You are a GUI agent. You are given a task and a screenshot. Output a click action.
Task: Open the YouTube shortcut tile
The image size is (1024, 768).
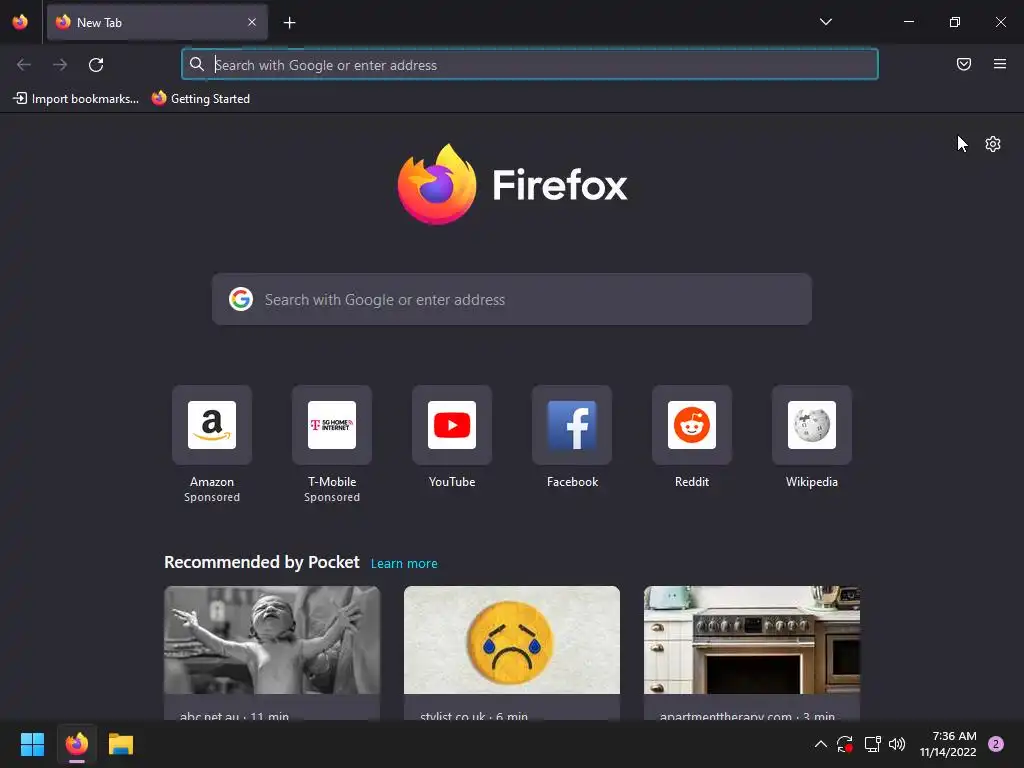[452, 425]
